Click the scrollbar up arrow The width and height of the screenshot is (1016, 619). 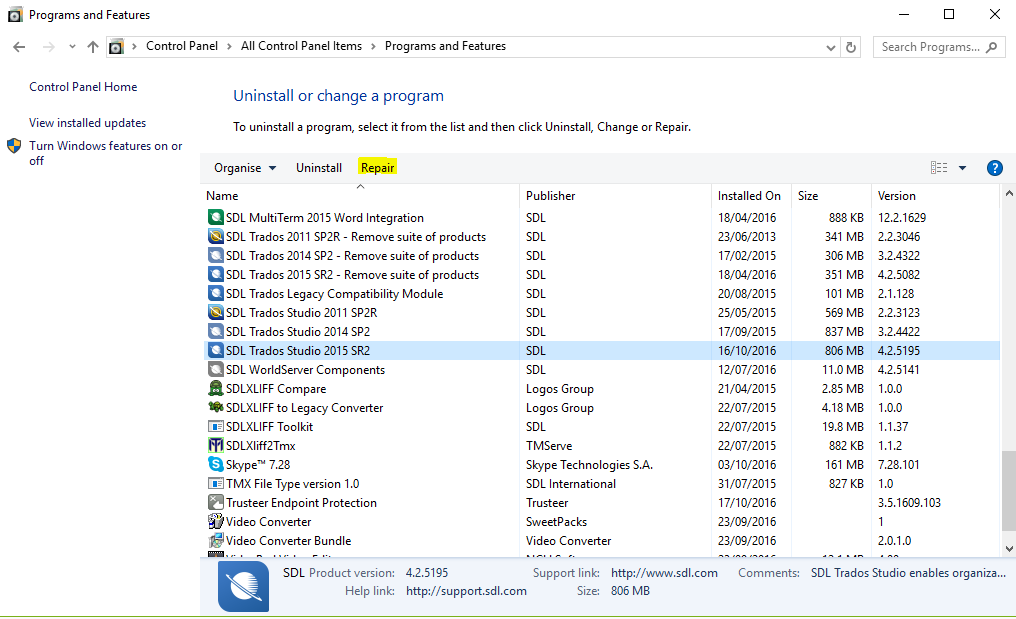pos(1009,193)
